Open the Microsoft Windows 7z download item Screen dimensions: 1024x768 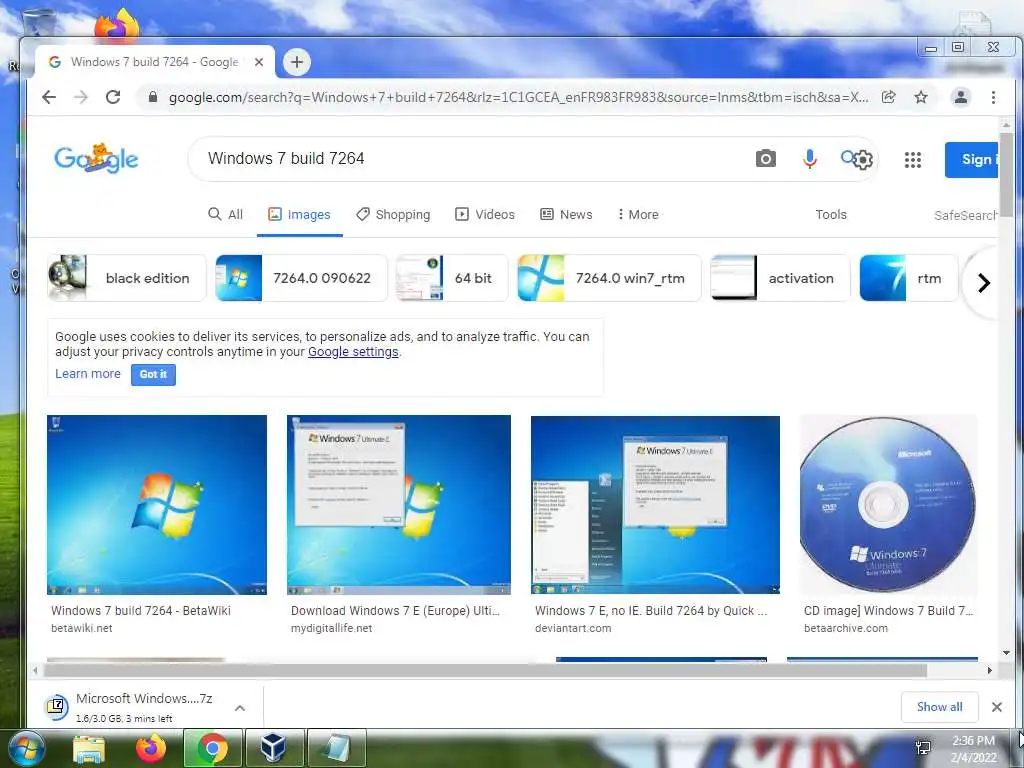pos(134,707)
